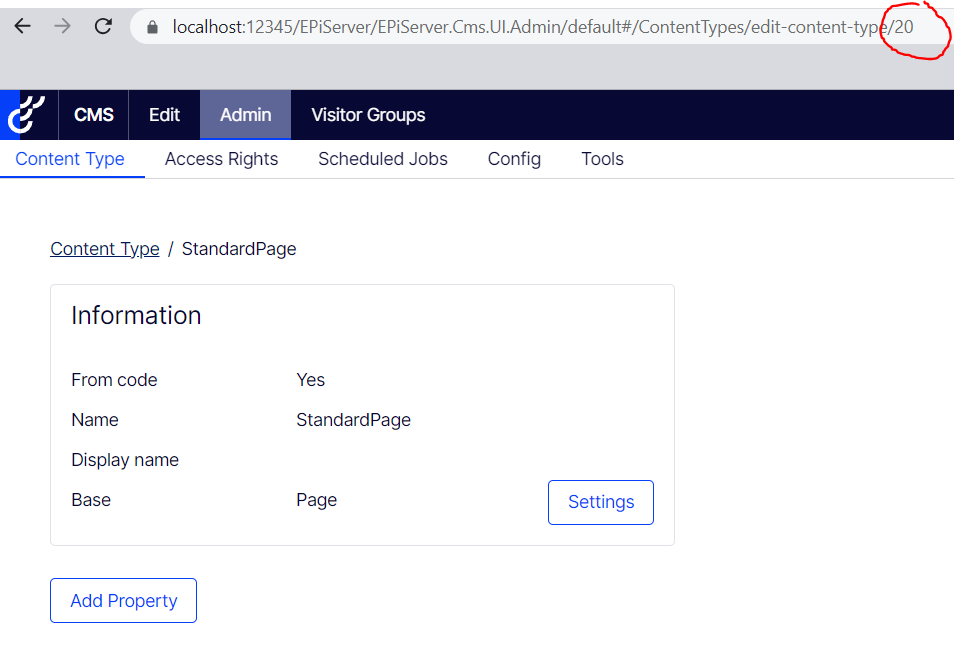Click the Add Property button
The width and height of the screenshot is (954, 649).
click(x=124, y=600)
